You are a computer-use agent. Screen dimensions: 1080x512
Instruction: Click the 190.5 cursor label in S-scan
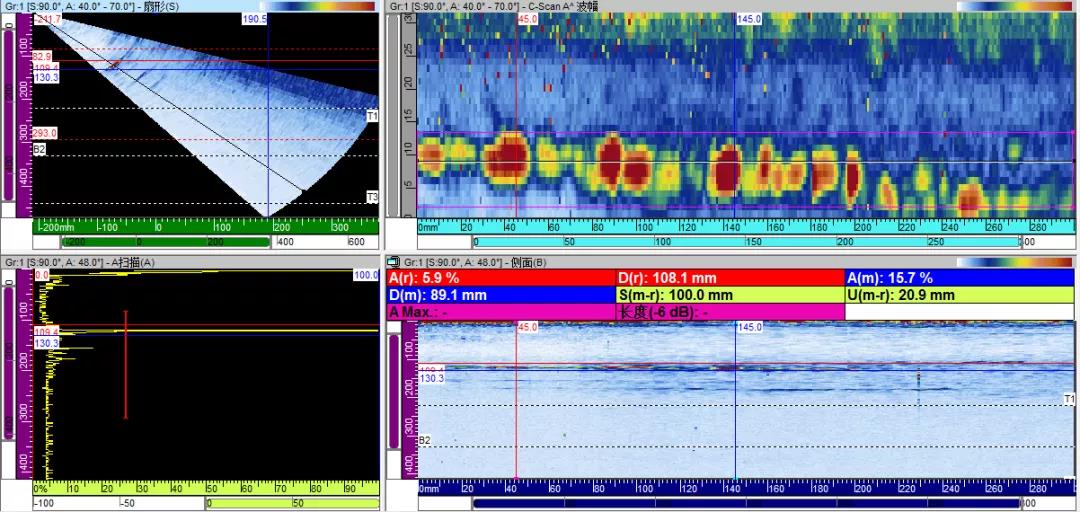coord(255,19)
